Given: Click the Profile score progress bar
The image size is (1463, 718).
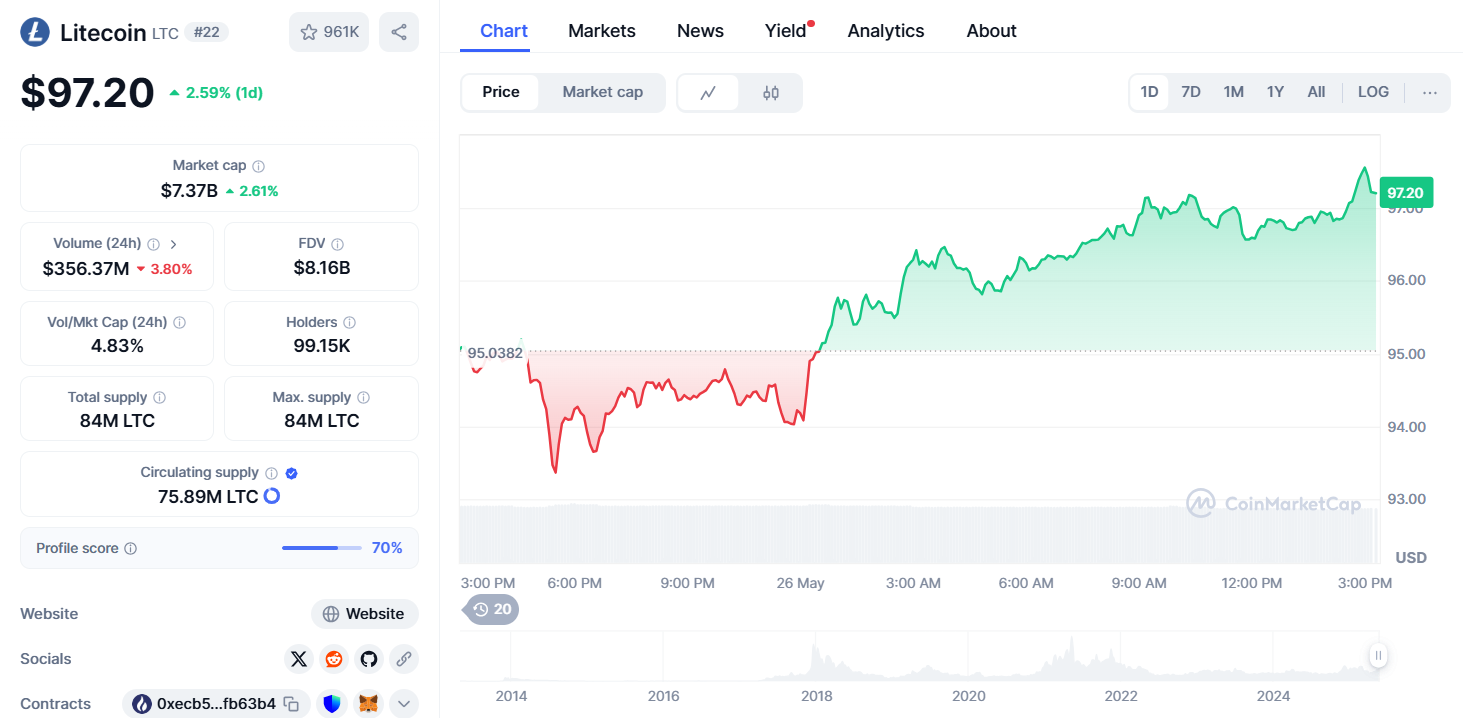Looking at the screenshot, I should [322, 548].
